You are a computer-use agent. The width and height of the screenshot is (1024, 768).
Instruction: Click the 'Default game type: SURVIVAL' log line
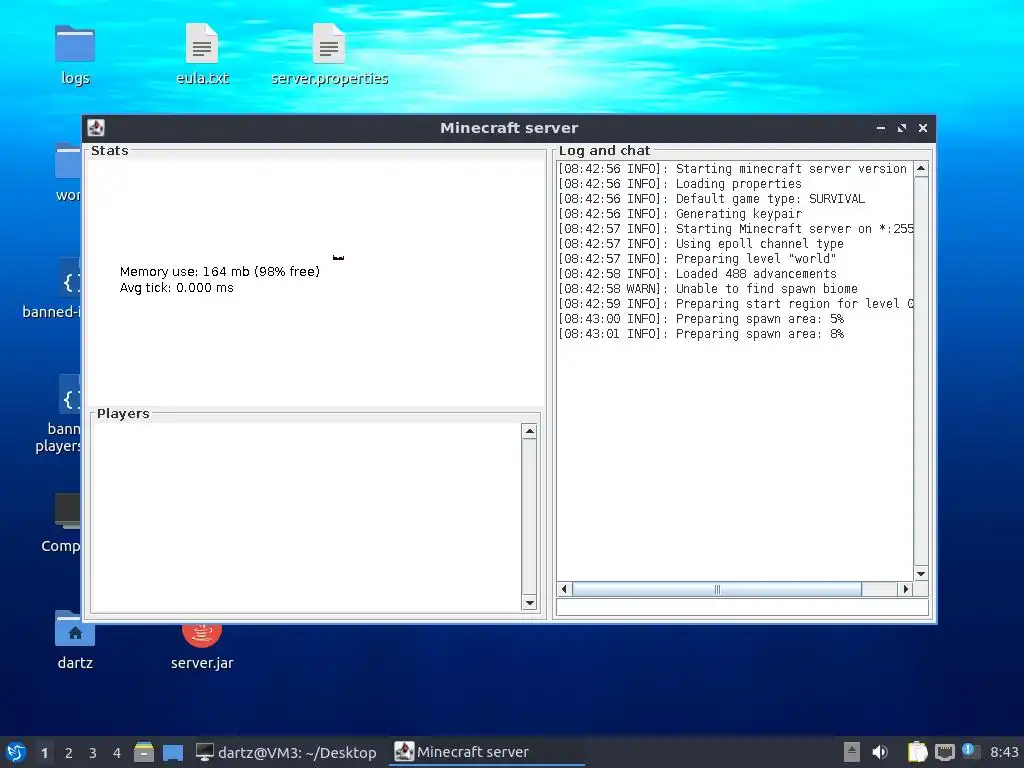(711, 199)
